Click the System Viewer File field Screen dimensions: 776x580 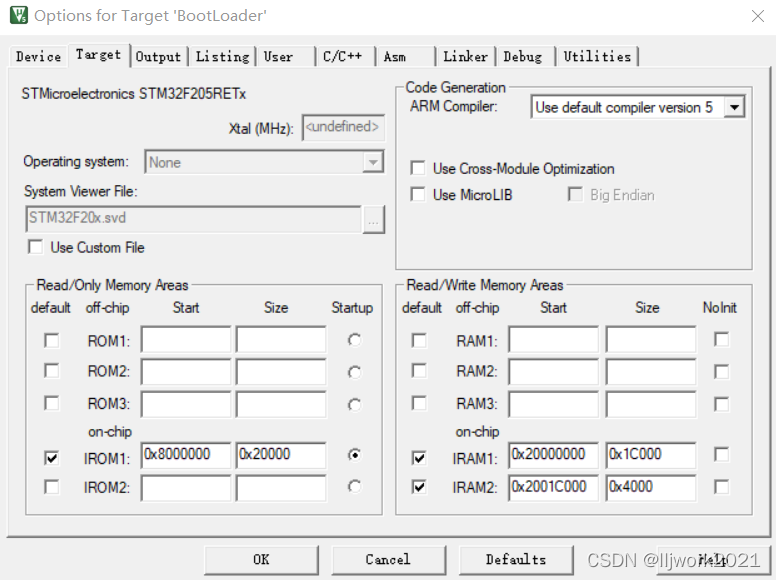pyautogui.click(x=193, y=219)
